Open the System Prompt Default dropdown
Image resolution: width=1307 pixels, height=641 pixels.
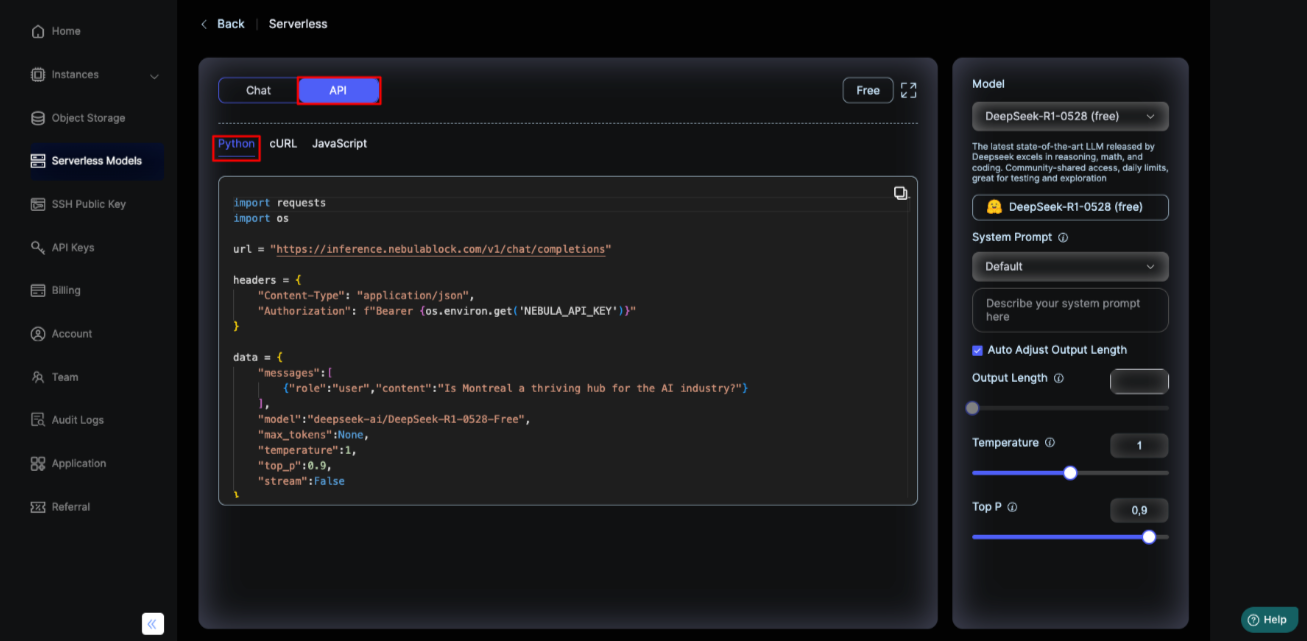[x=1070, y=267]
